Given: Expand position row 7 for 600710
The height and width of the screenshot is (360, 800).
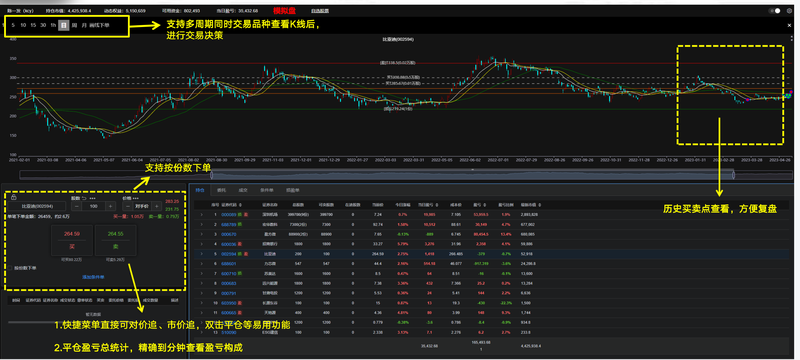Looking at the screenshot, I should click(202, 273).
